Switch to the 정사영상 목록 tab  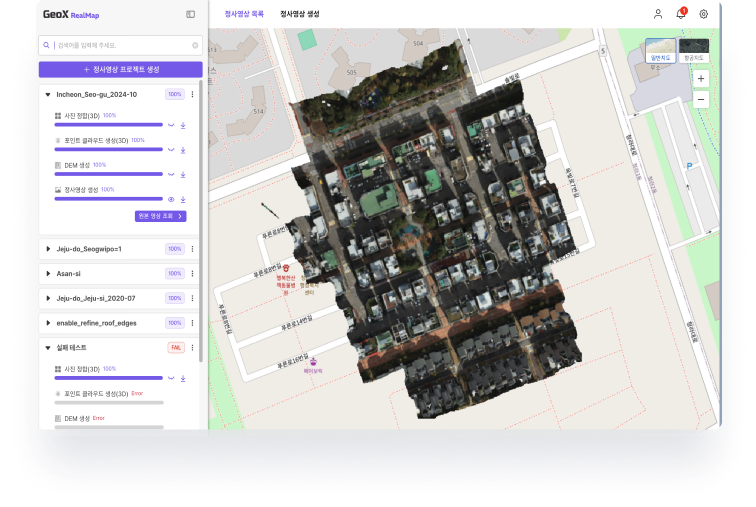pyautogui.click(x=244, y=15)
